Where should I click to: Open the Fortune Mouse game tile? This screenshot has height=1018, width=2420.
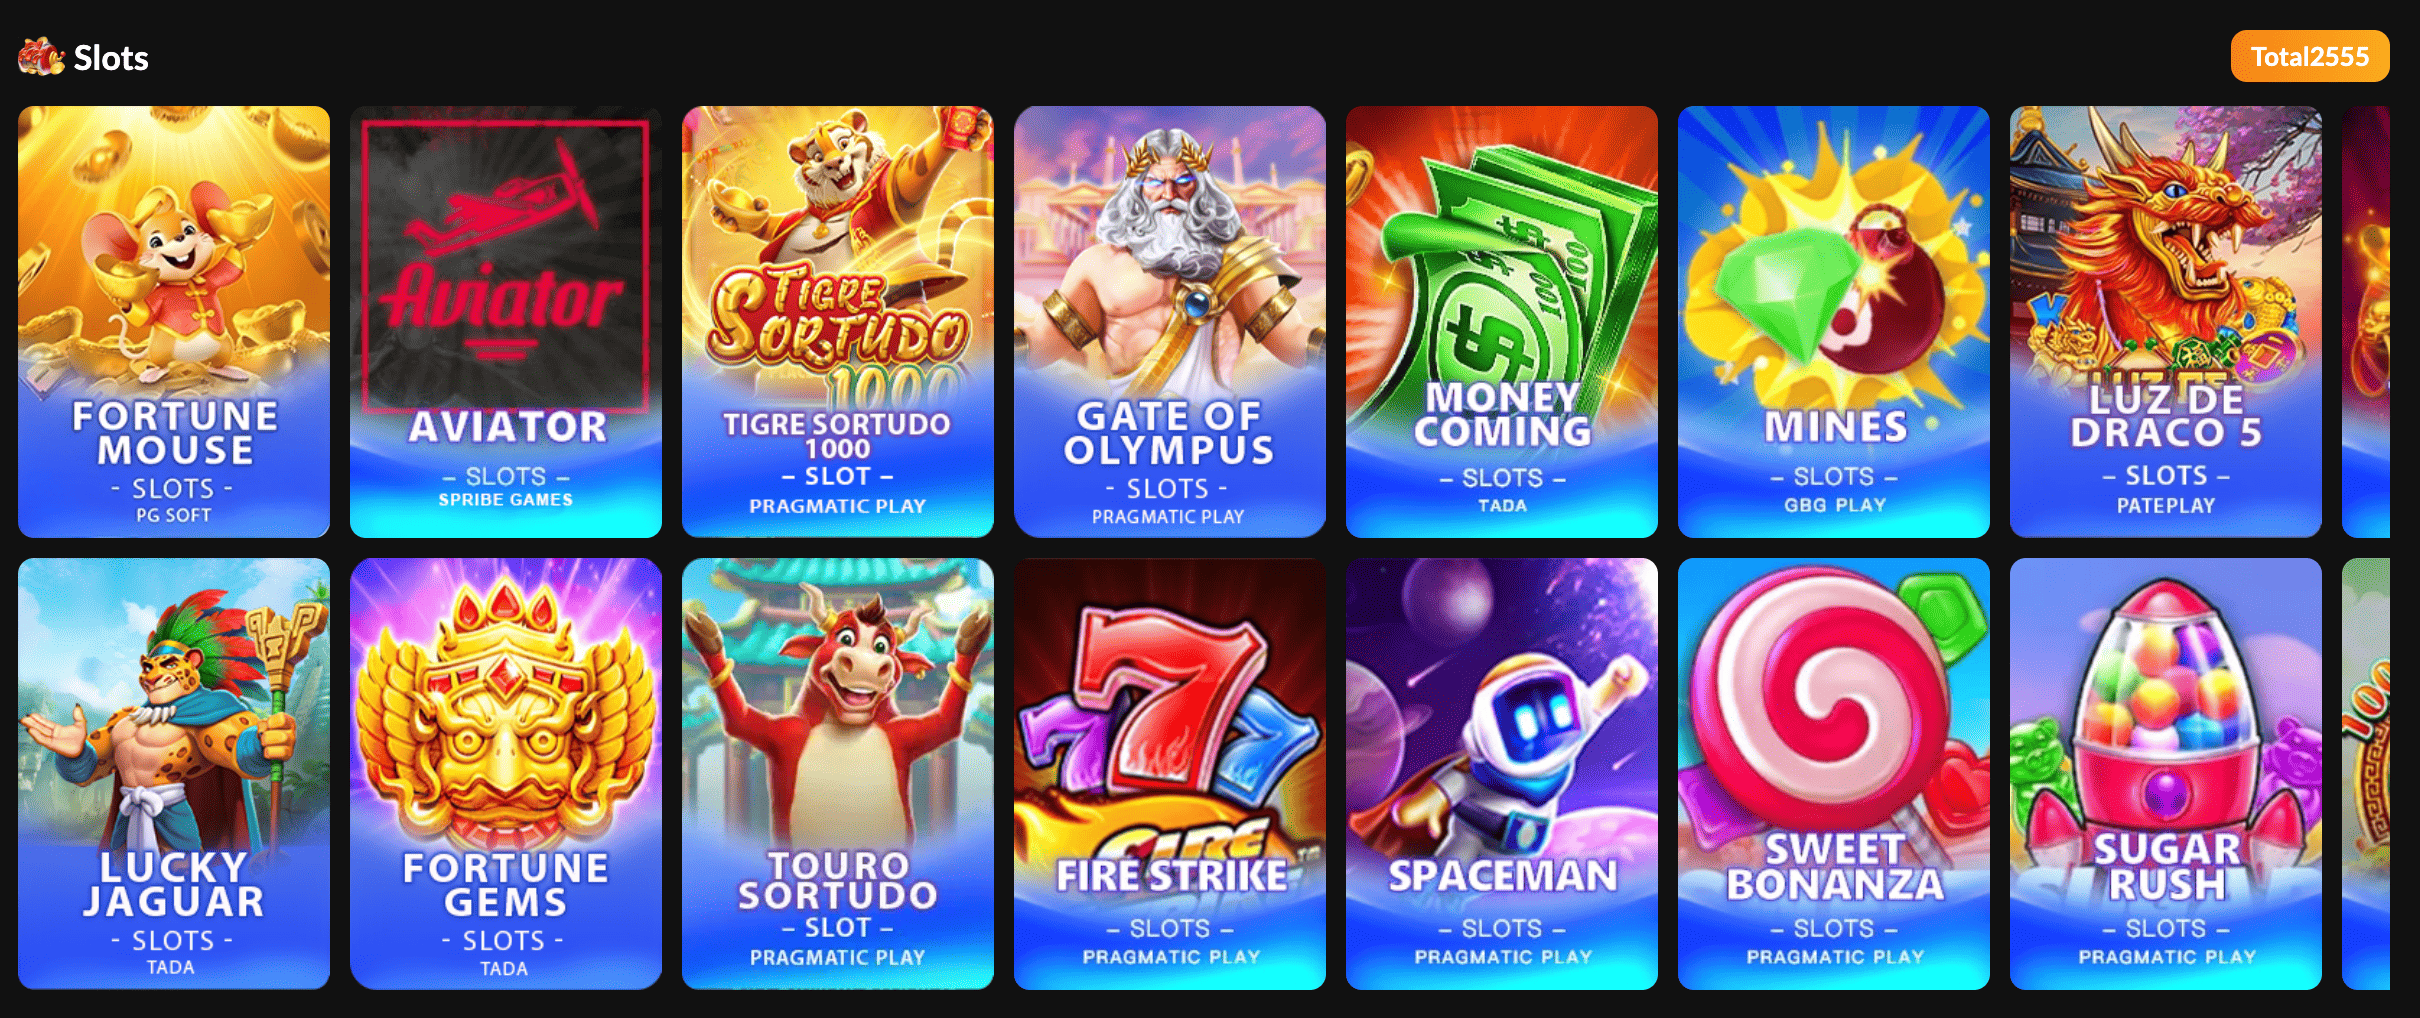click(174, 322)
